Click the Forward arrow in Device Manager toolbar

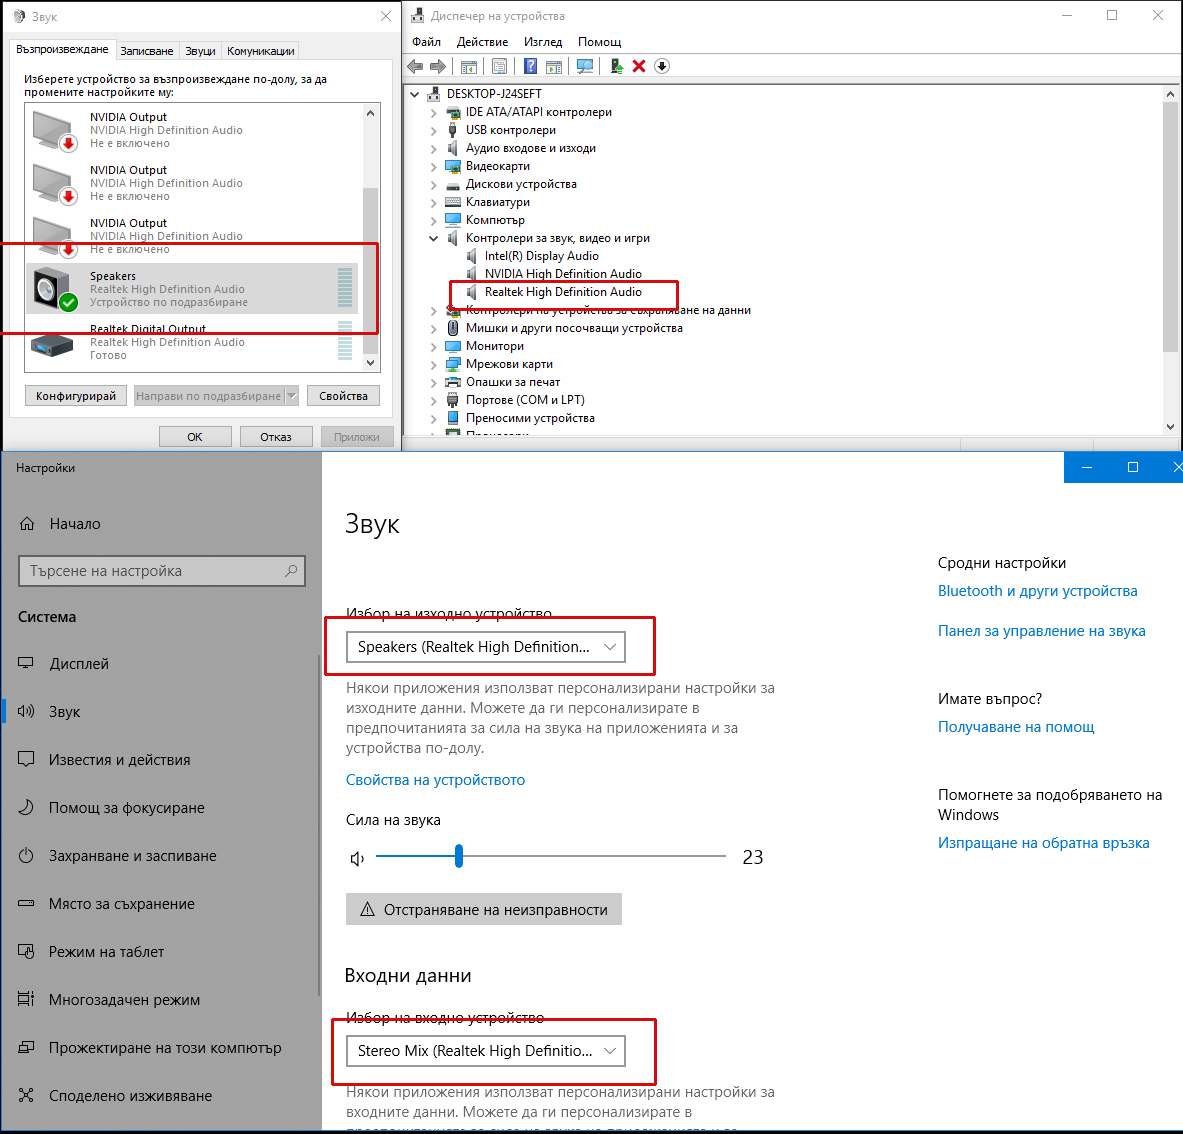point(438,66)
